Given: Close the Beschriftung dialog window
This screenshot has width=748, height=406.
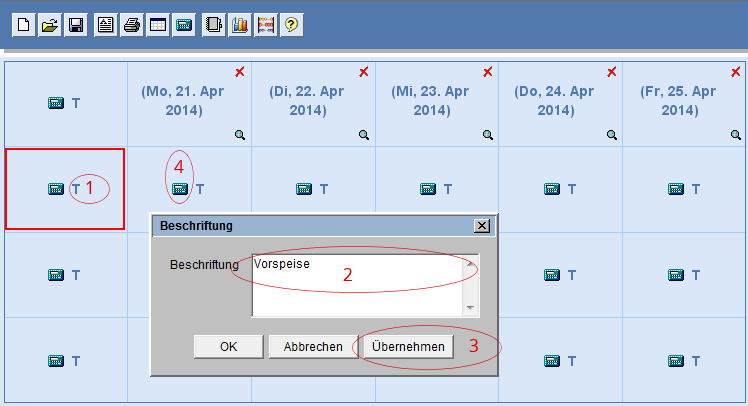Looking at the screenshot, I should click(x=482, y=226).
